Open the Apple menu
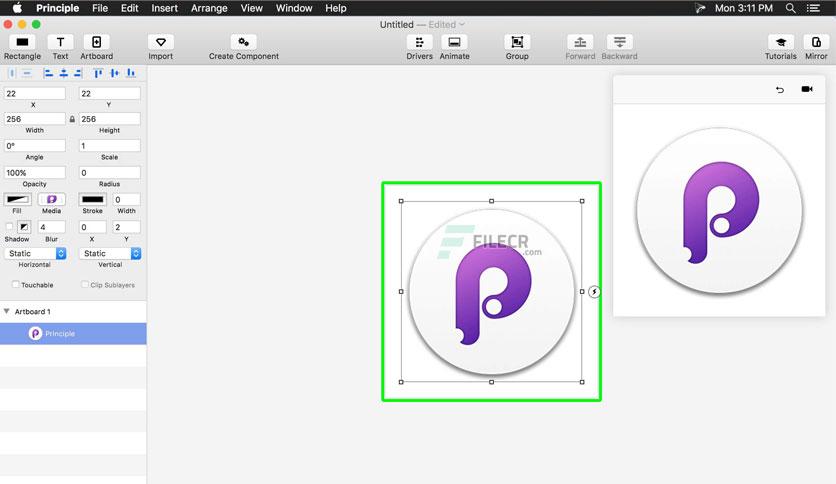Image resolution: width=836 pixels, height=484 pixels. click(17, 8)
